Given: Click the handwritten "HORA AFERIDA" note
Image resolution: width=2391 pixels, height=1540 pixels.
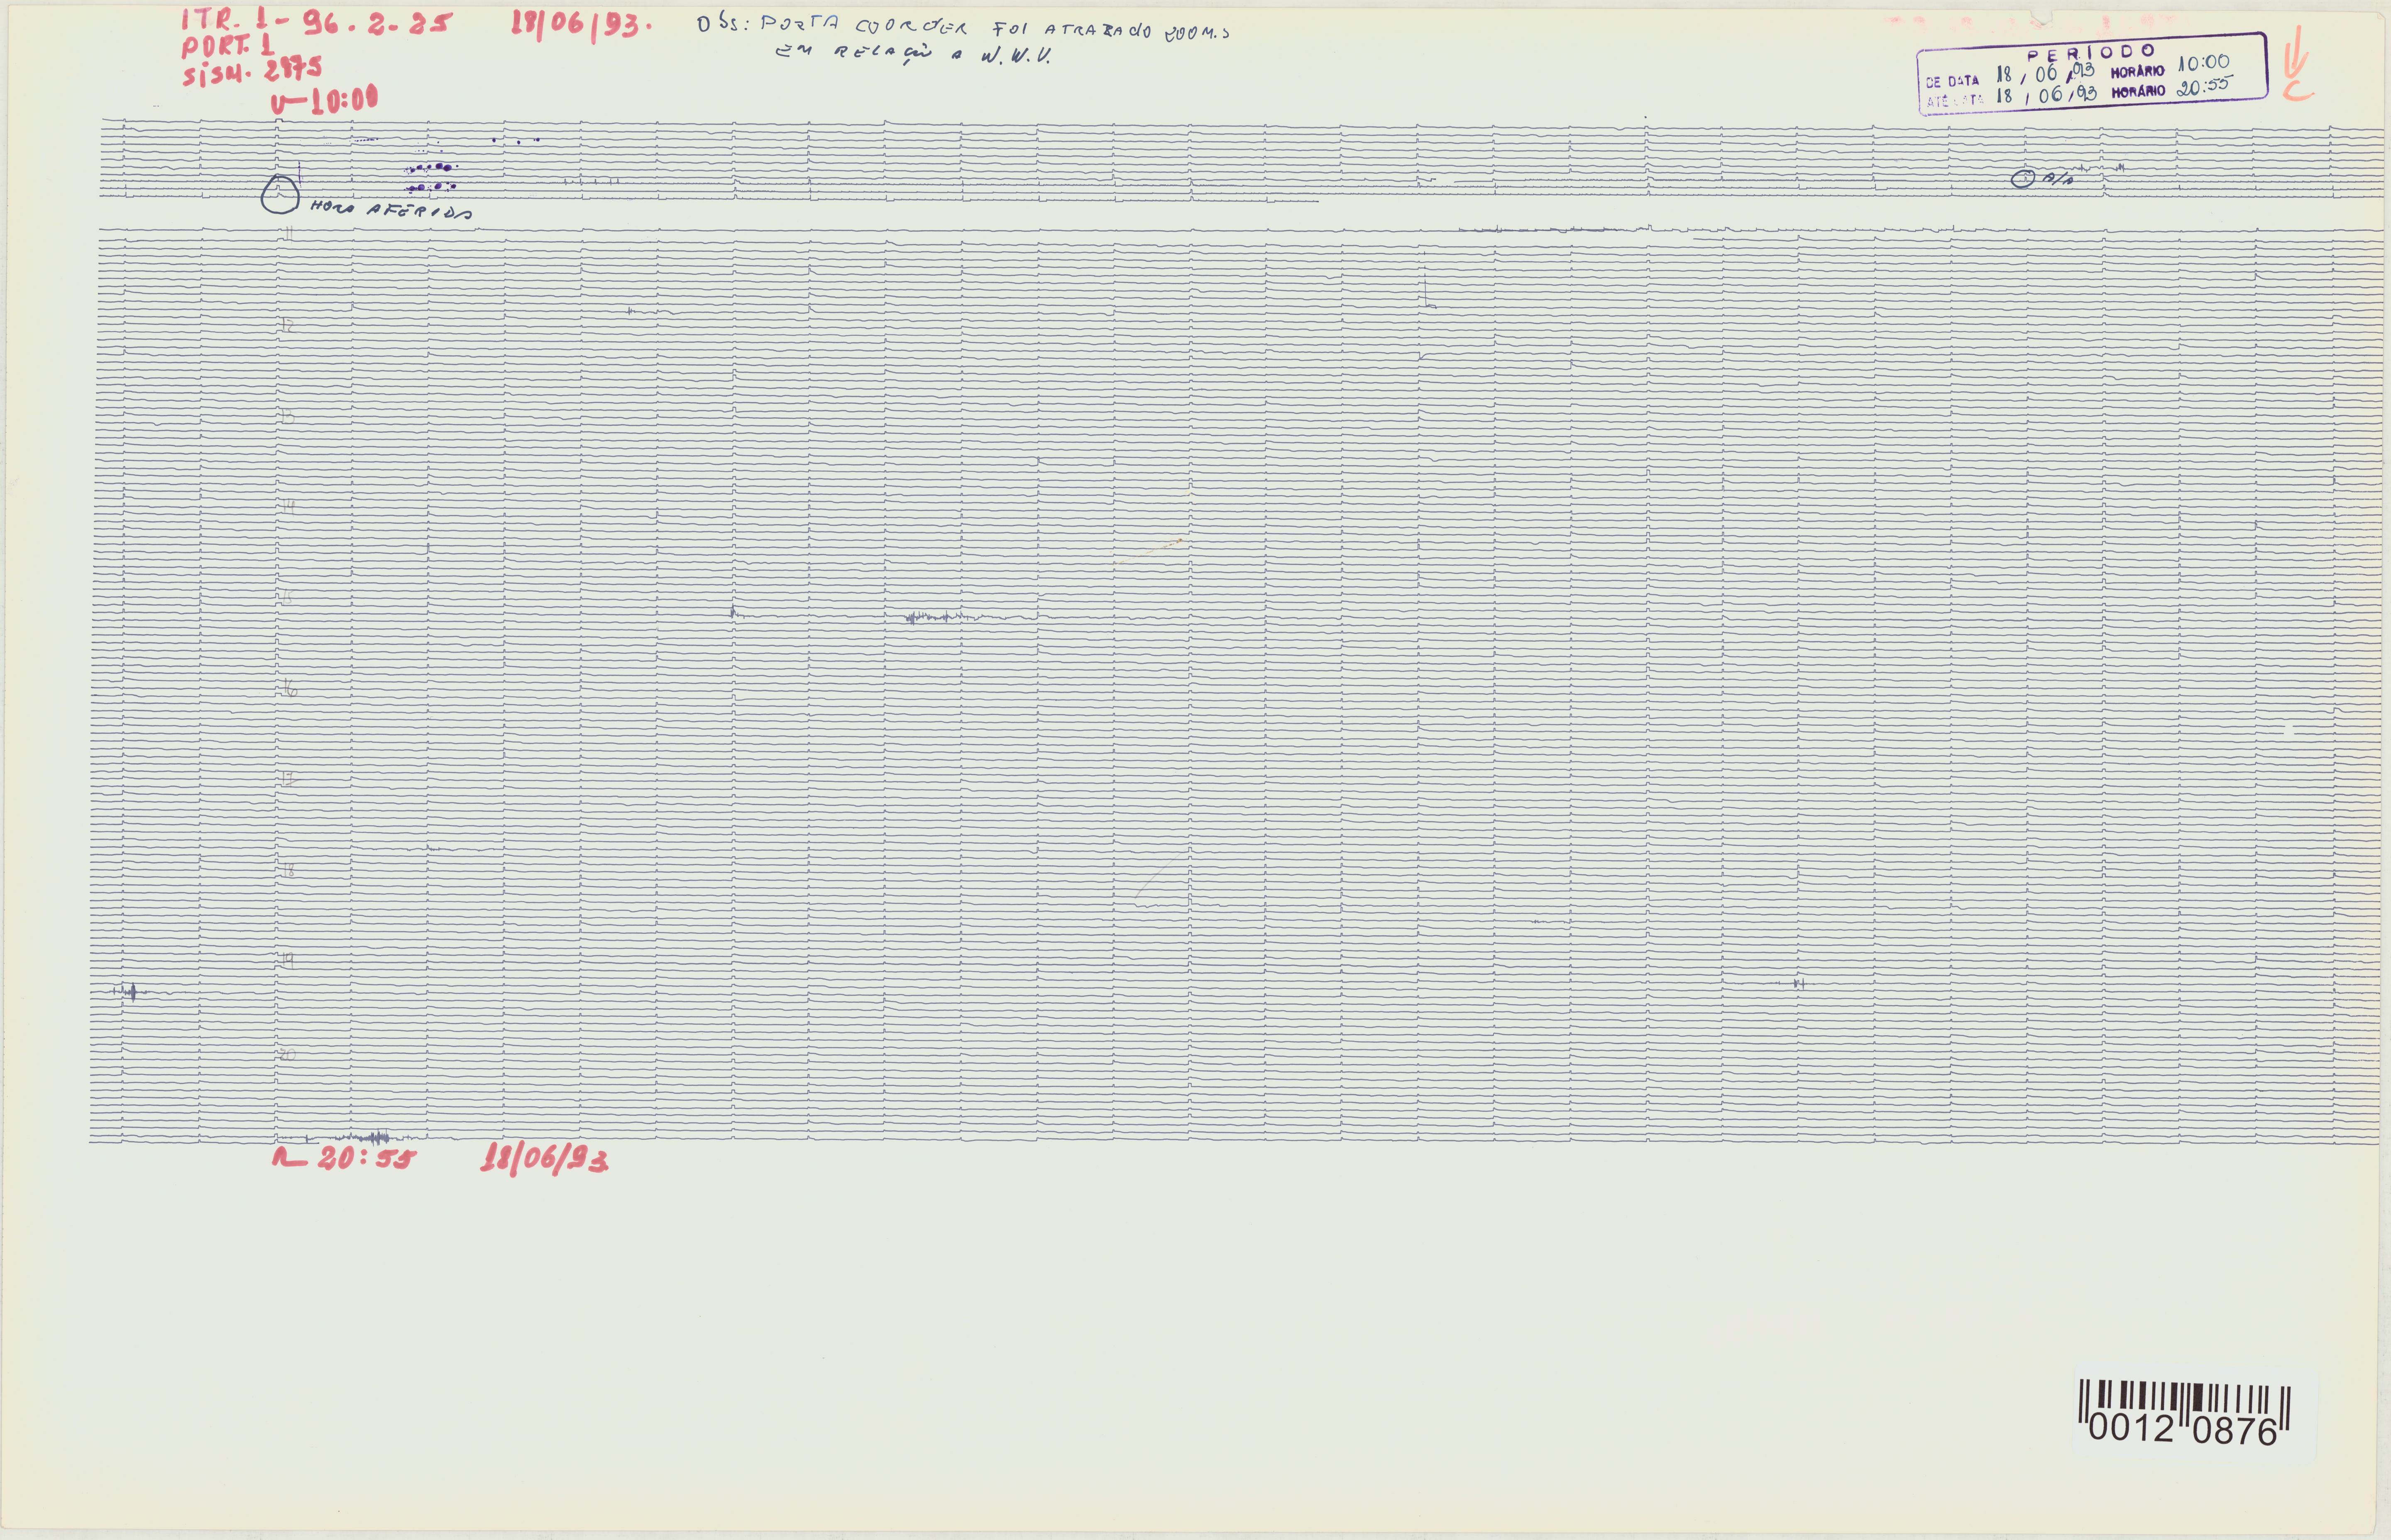Looking at the screenshot, I should (x=391, y=210).
